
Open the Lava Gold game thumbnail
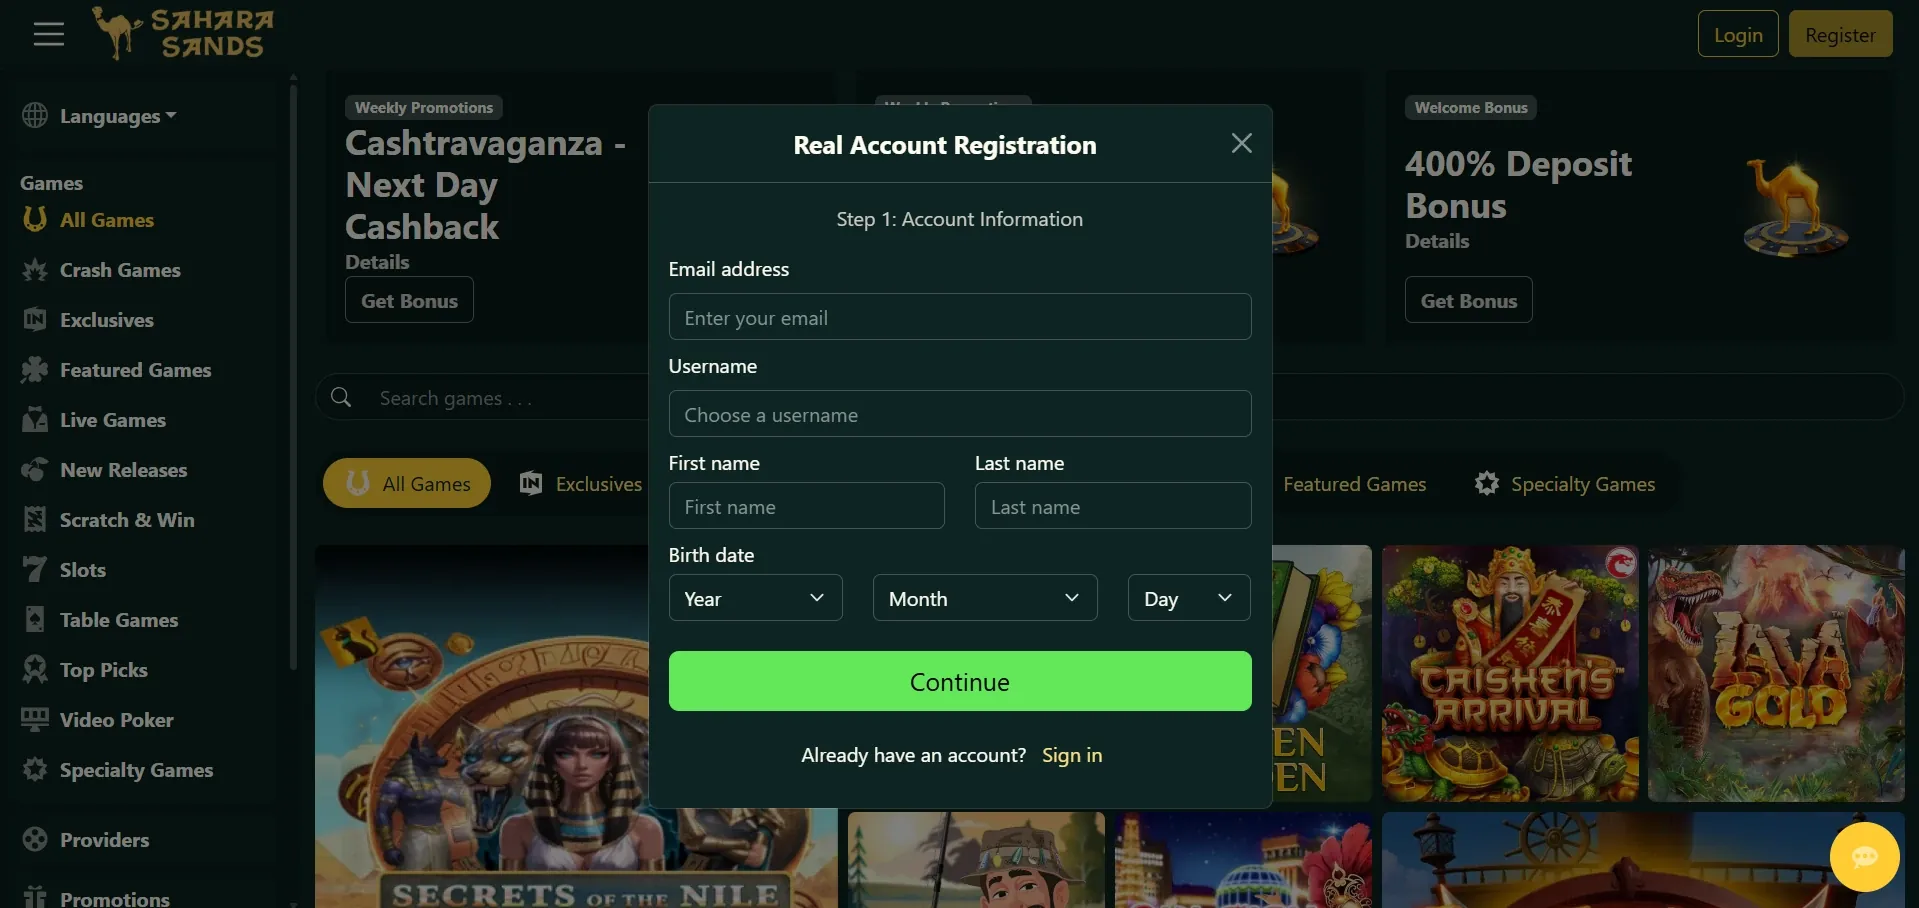click(1776, 673)
